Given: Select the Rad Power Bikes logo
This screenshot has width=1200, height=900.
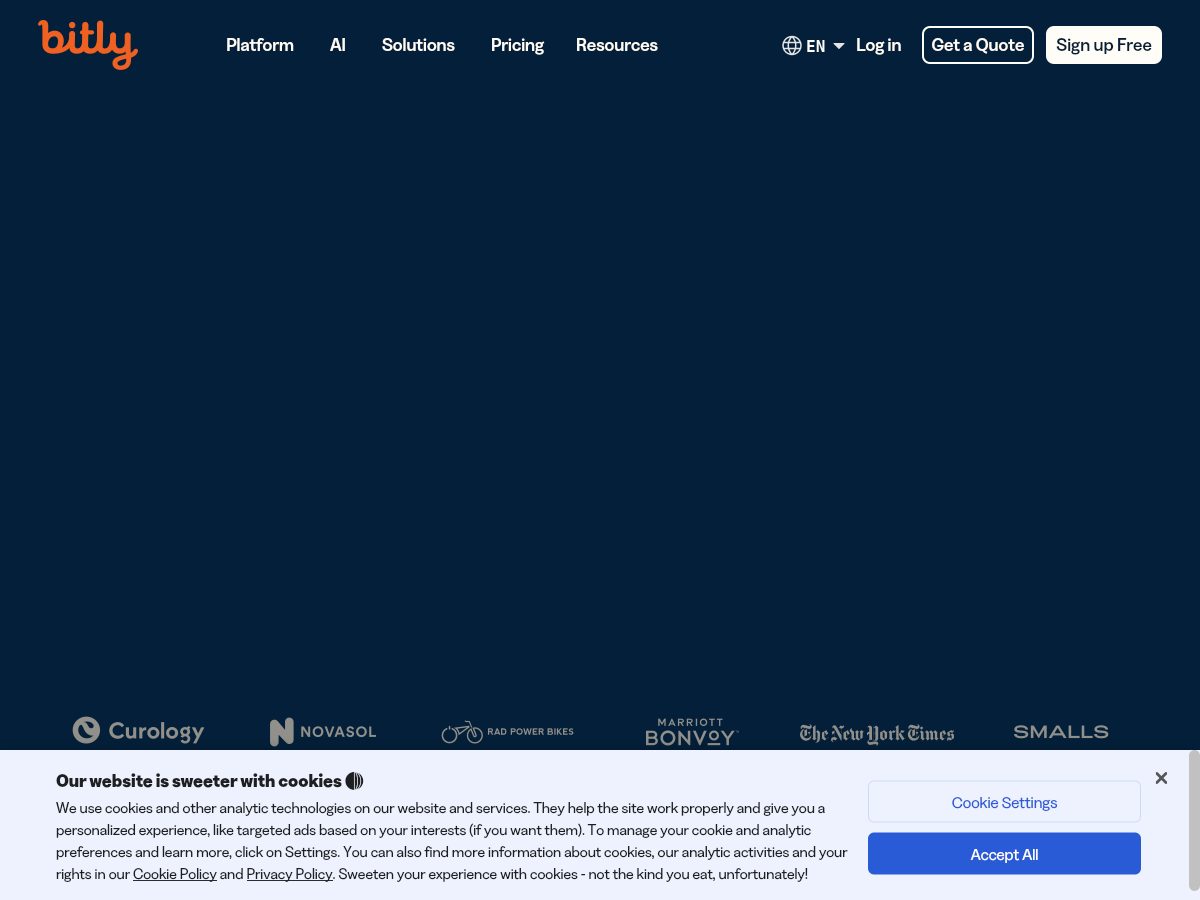Looking at the screenshot, I should coord(507,731).
